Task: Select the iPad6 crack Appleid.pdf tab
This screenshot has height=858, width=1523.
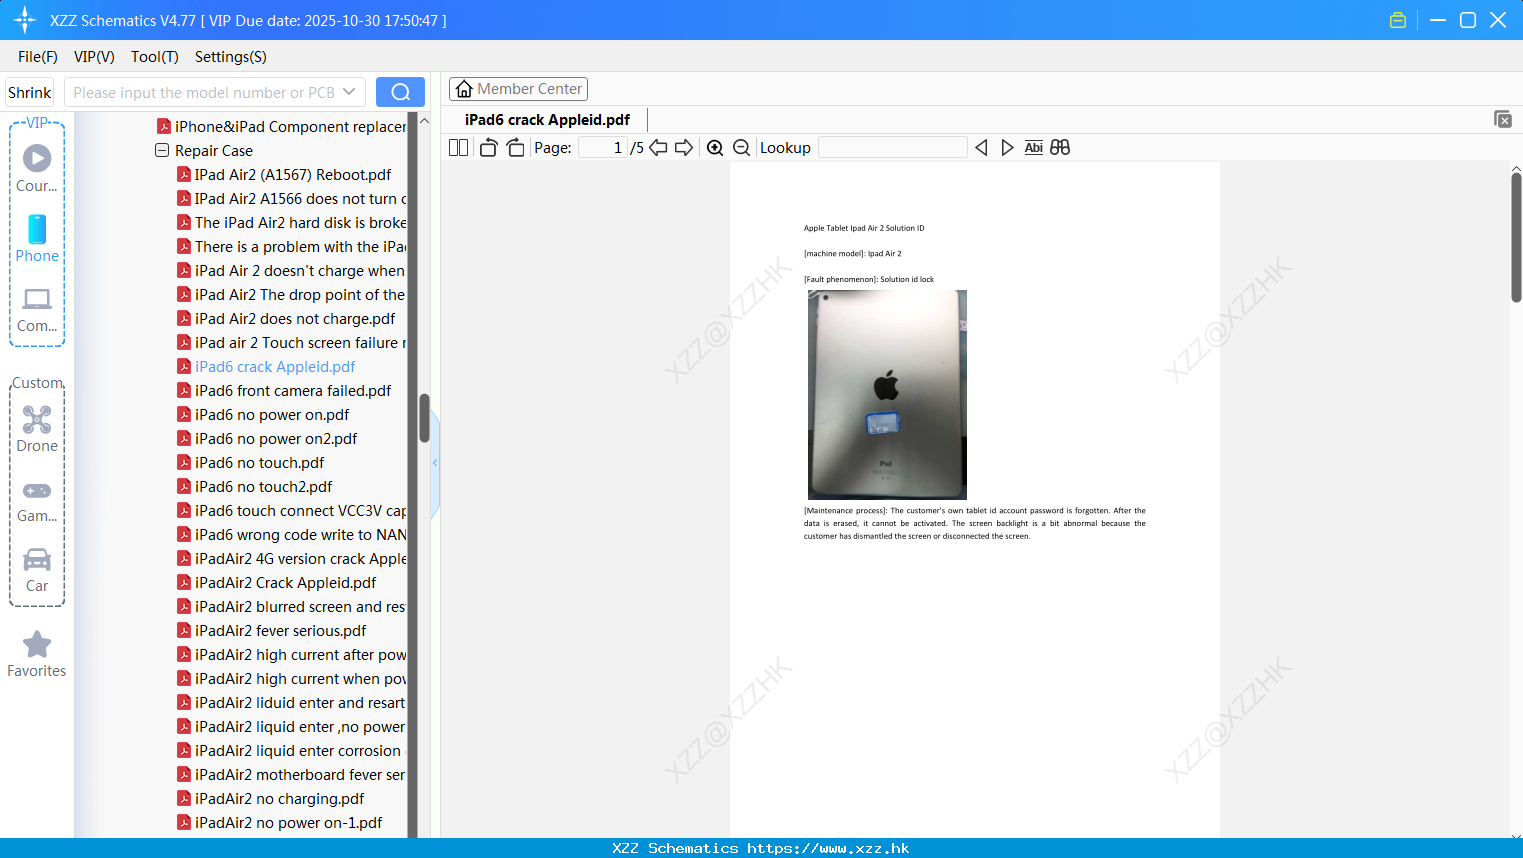Action: tap(547, 120)
